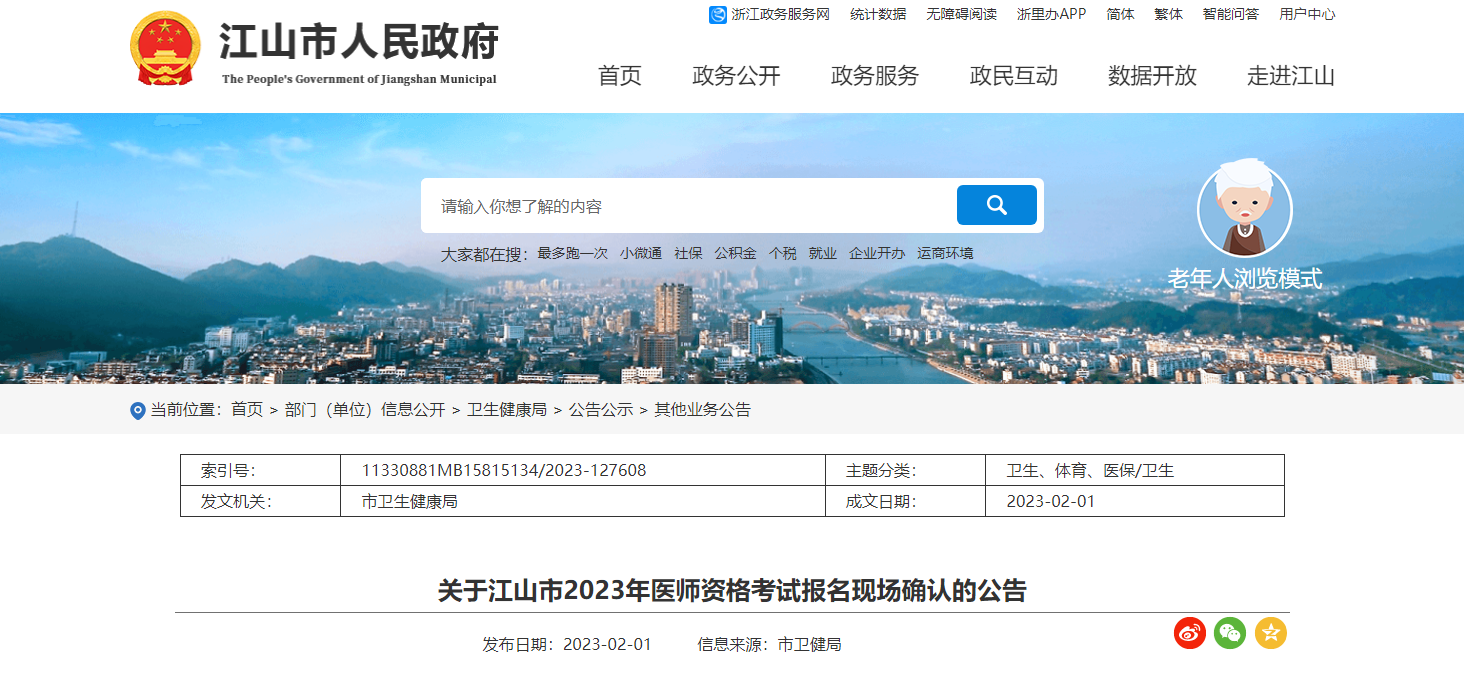Select the 公积金 popular search term
Image resolution: width=1464 pixels, height=674 pixels.
click(x=735, y=254)
